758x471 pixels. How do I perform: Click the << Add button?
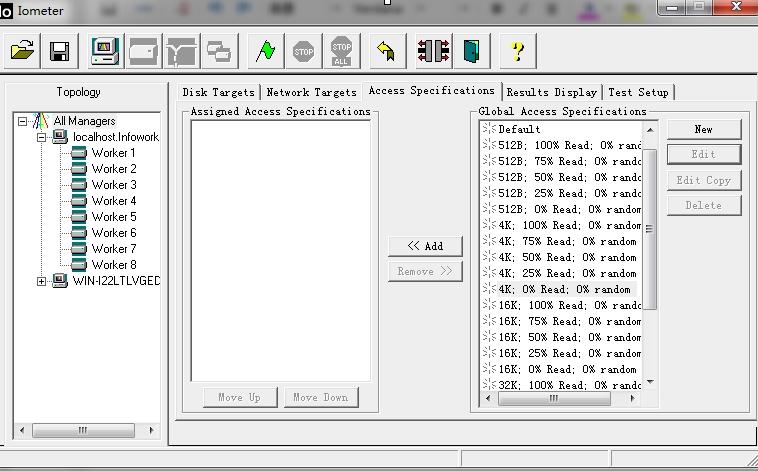point(425,246)
